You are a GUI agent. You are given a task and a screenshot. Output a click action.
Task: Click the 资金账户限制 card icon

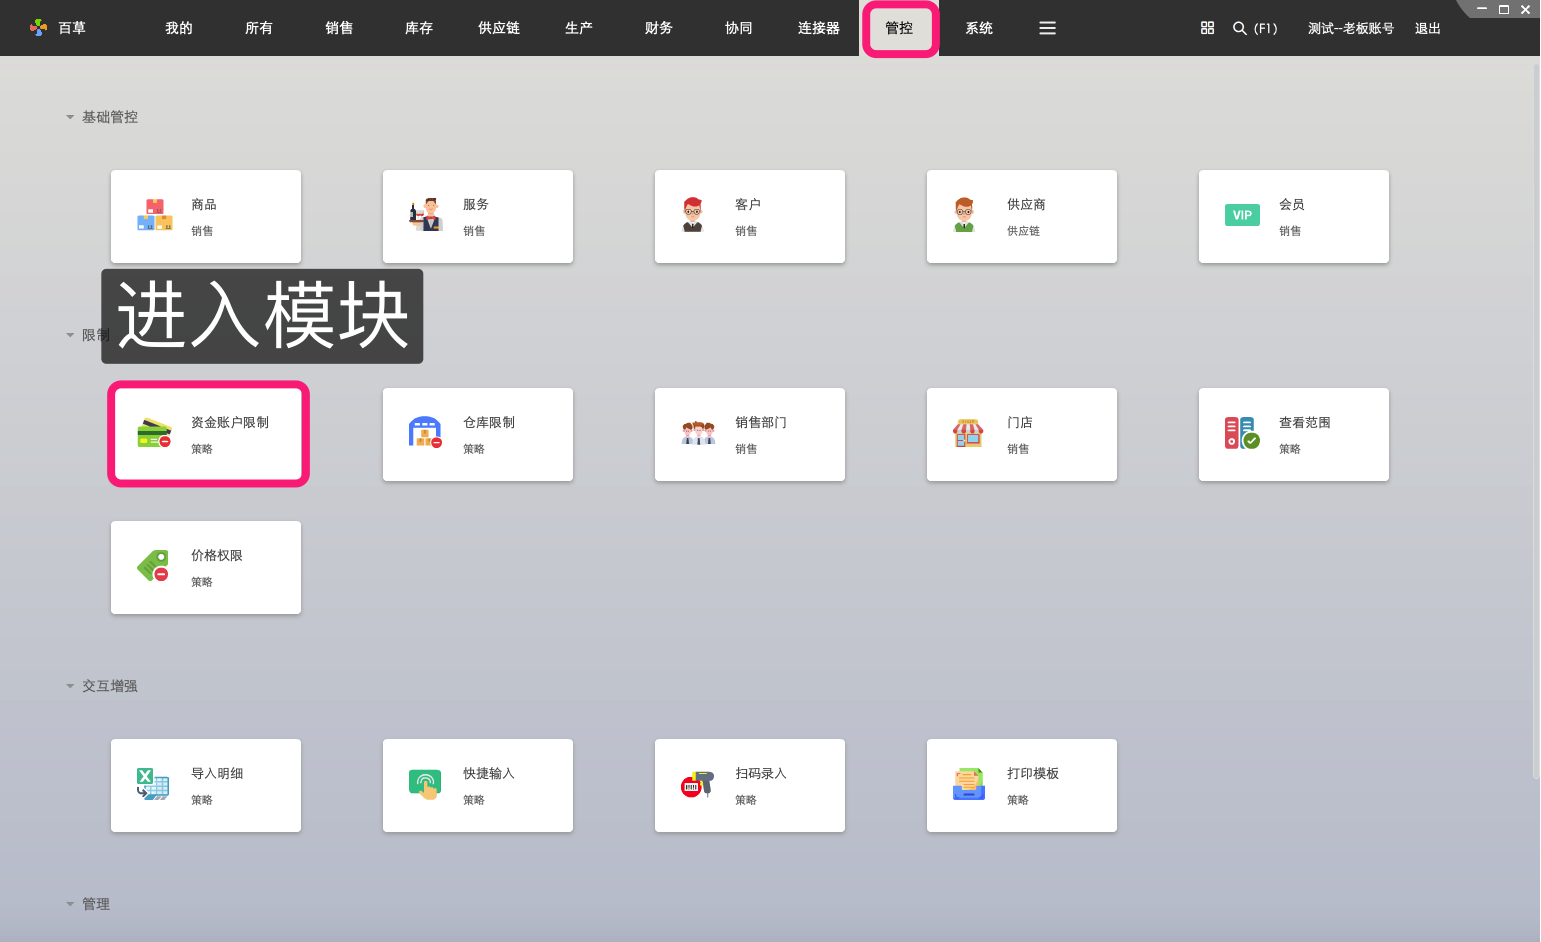(154, 433)
